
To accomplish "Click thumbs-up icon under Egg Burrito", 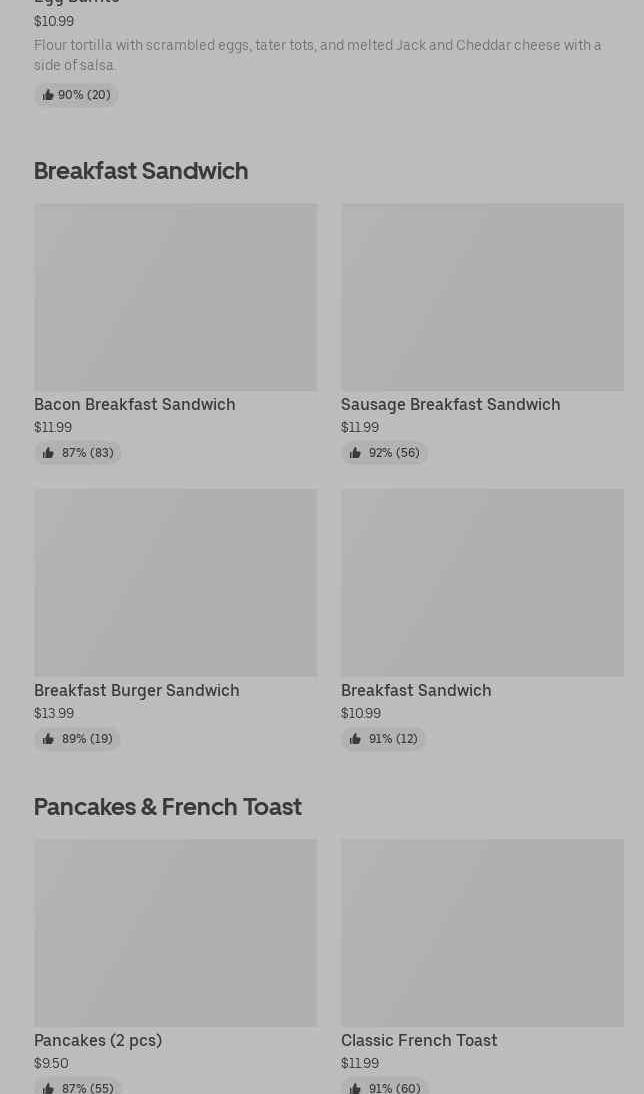I will coord(47,95).
